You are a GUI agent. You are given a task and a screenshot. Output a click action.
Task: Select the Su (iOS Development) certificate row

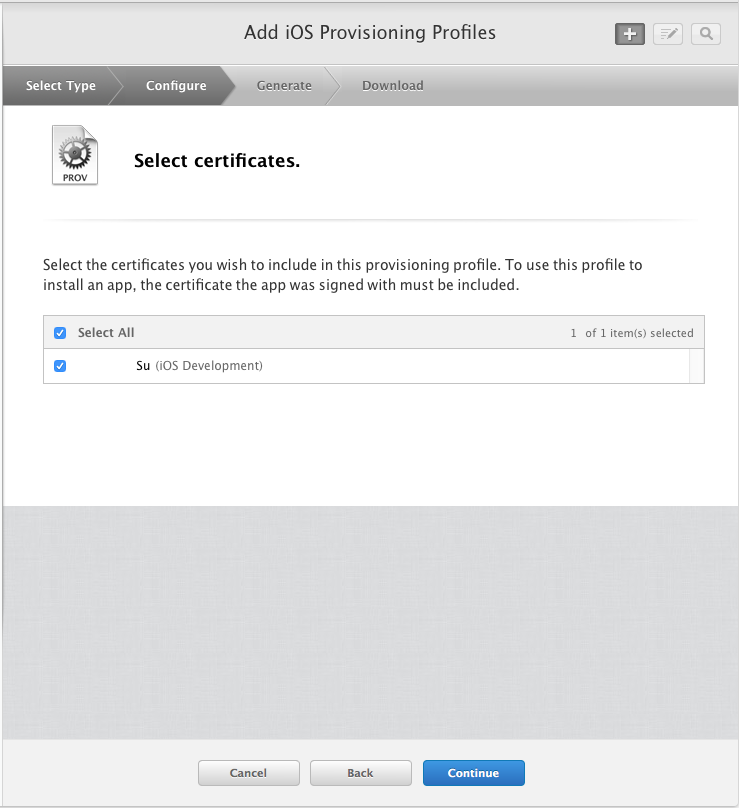point(366,366)
